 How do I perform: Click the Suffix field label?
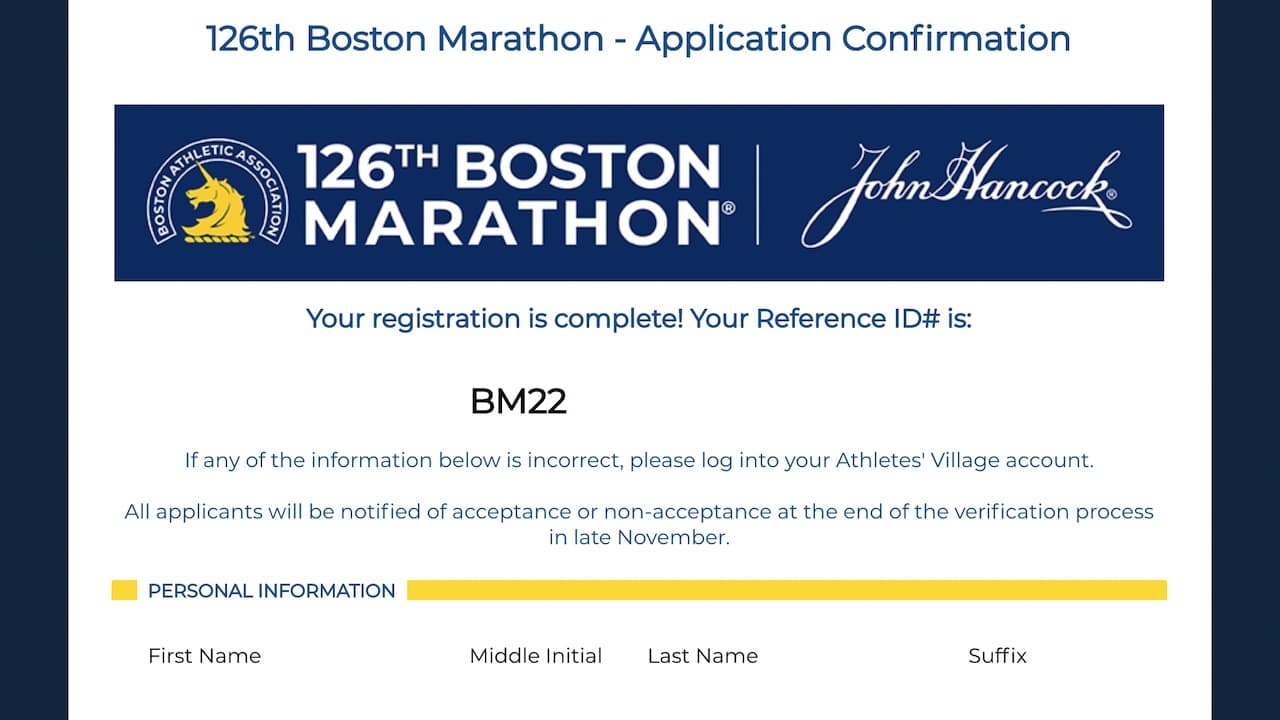tap(997, 656)
